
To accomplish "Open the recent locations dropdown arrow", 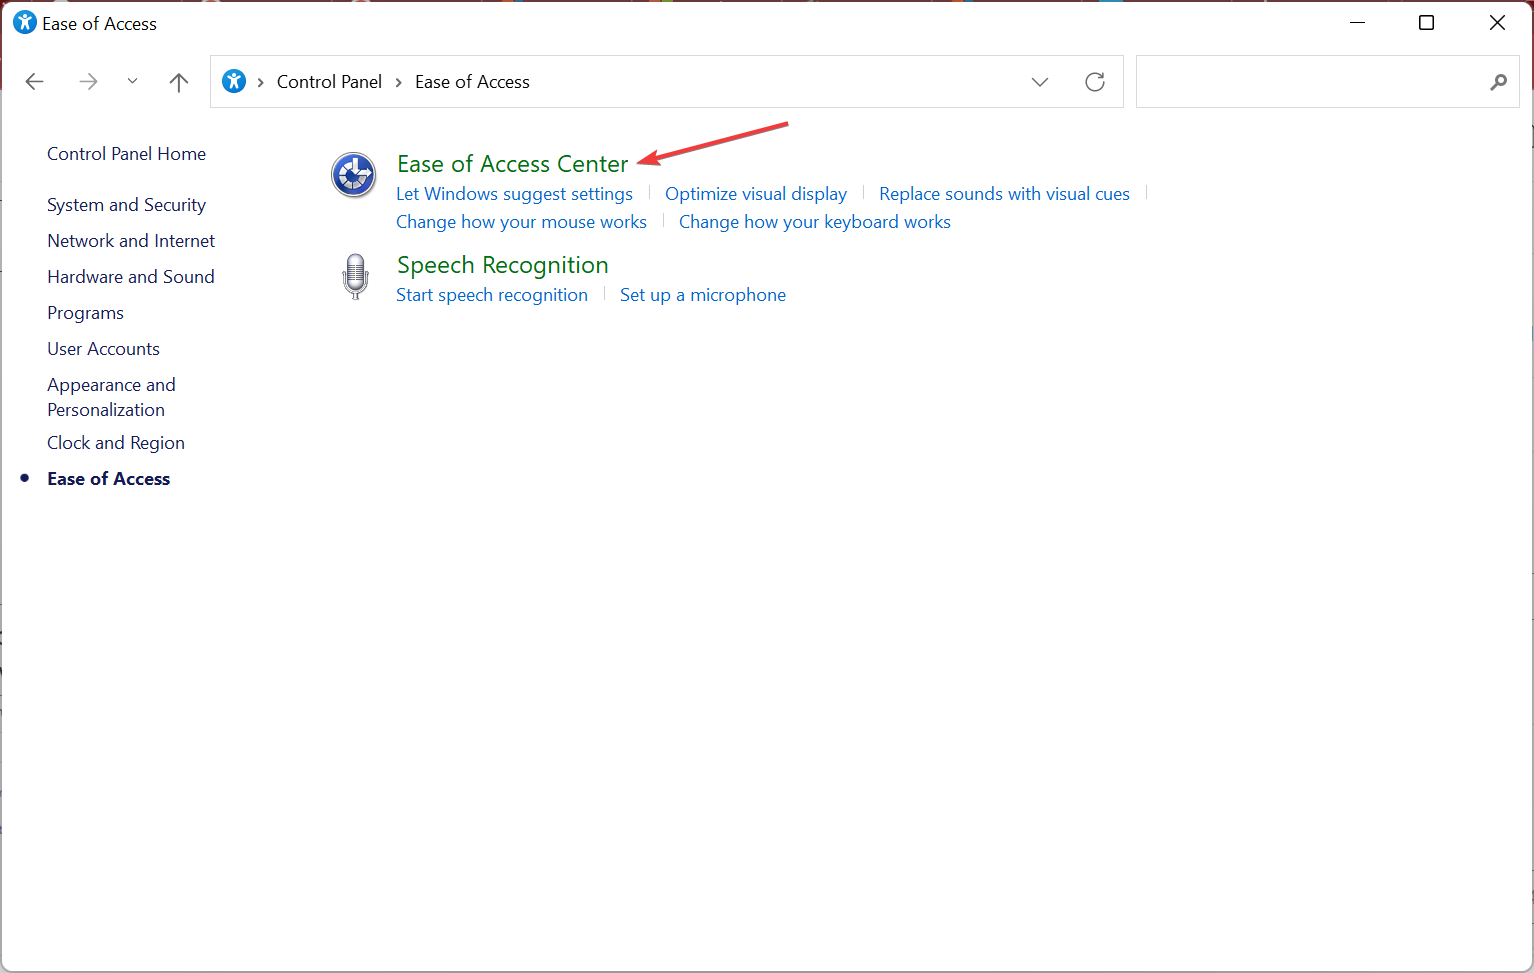I will coord(132,82).
